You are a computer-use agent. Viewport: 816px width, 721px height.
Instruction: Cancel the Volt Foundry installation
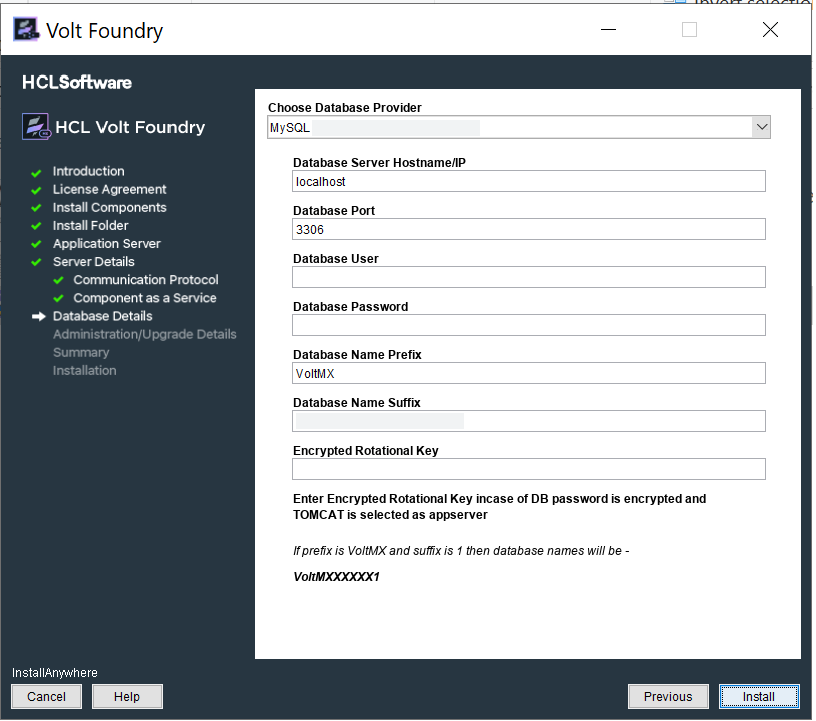pos(46,697)
